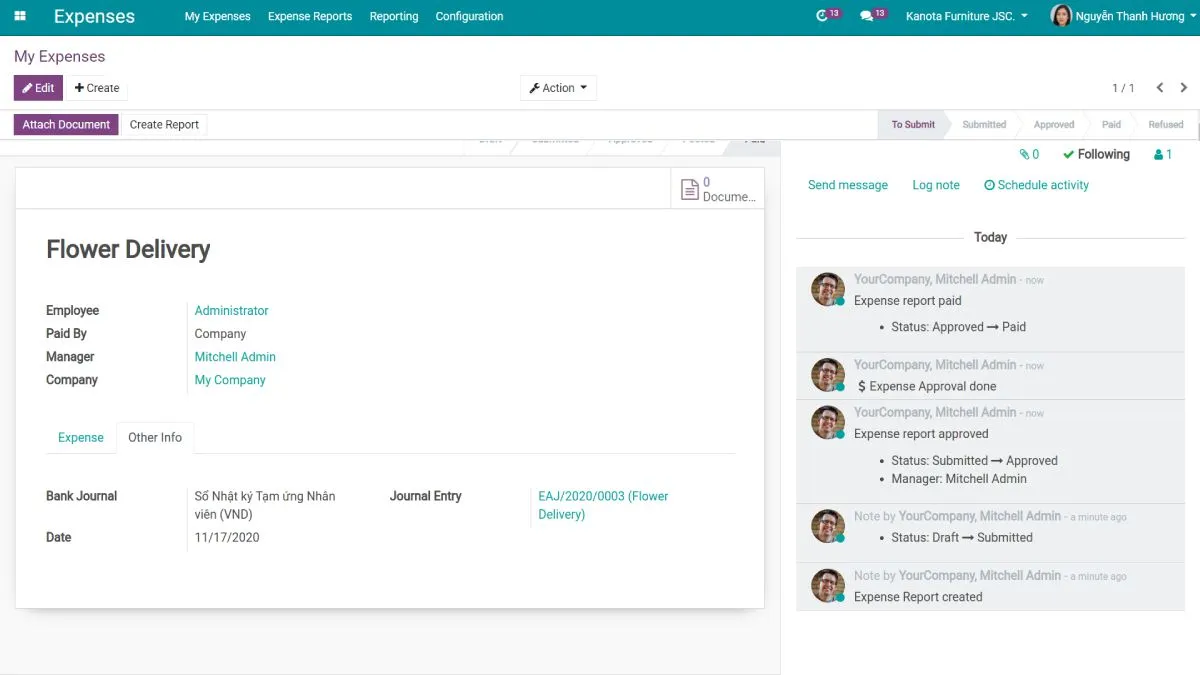Click Nguyễn Thanh Hương's avatar picture
This screenshot has height=675, width=1200.
[x=1061, y=16]
